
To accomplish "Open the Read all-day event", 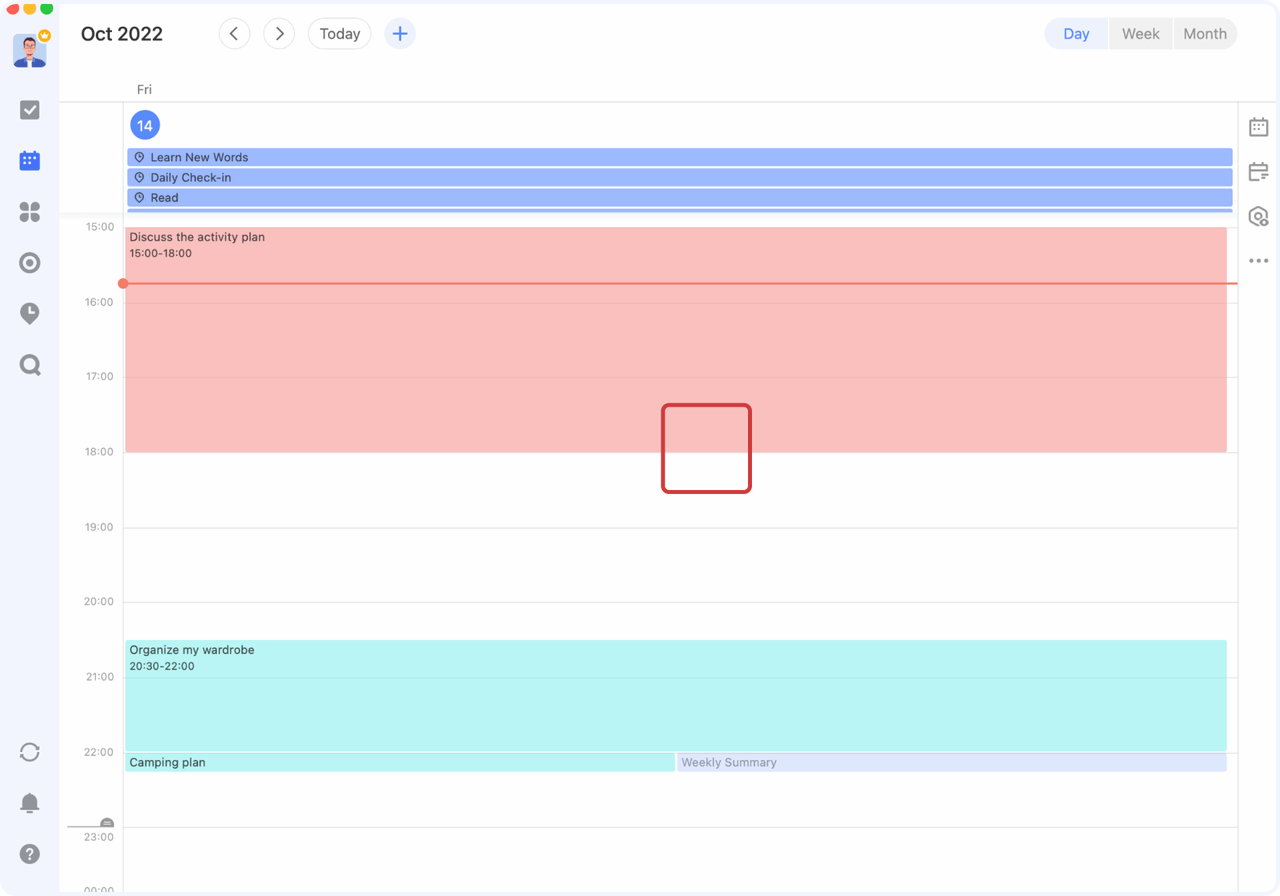I will (x=680, y=197).
